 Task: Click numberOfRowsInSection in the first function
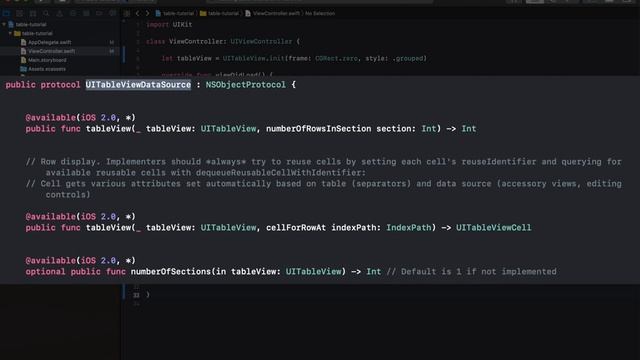tap(319, 129)
